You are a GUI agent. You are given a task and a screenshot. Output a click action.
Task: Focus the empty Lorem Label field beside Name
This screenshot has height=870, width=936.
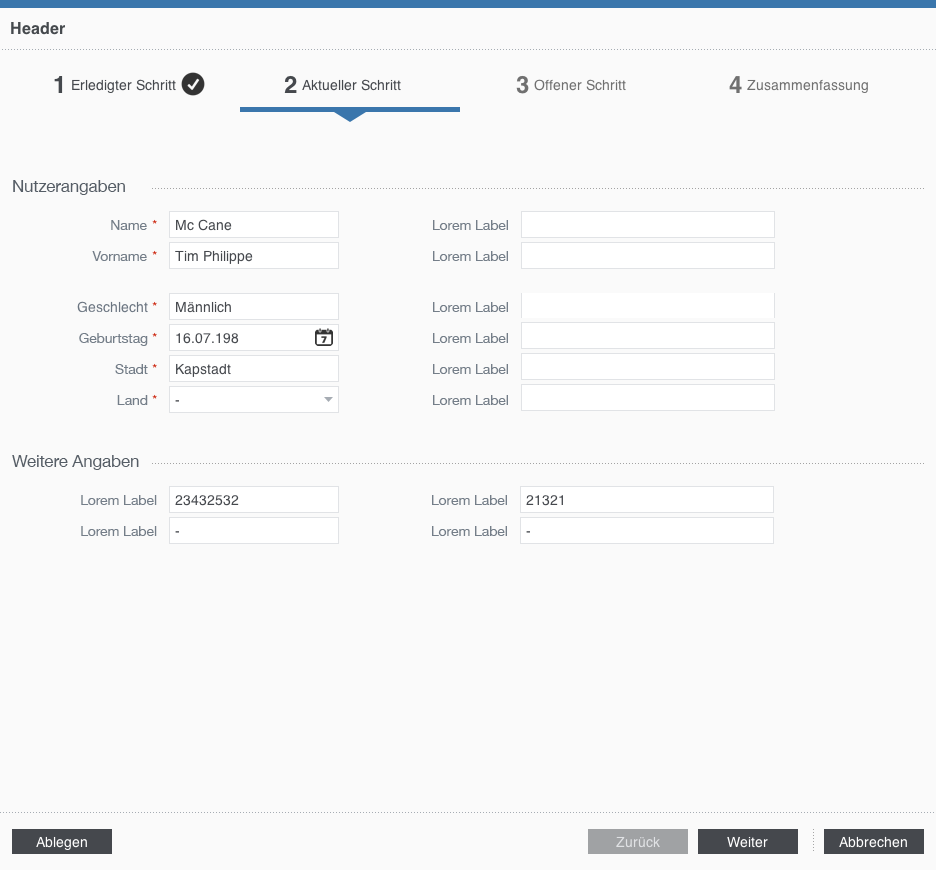click(x=647, y=225)
